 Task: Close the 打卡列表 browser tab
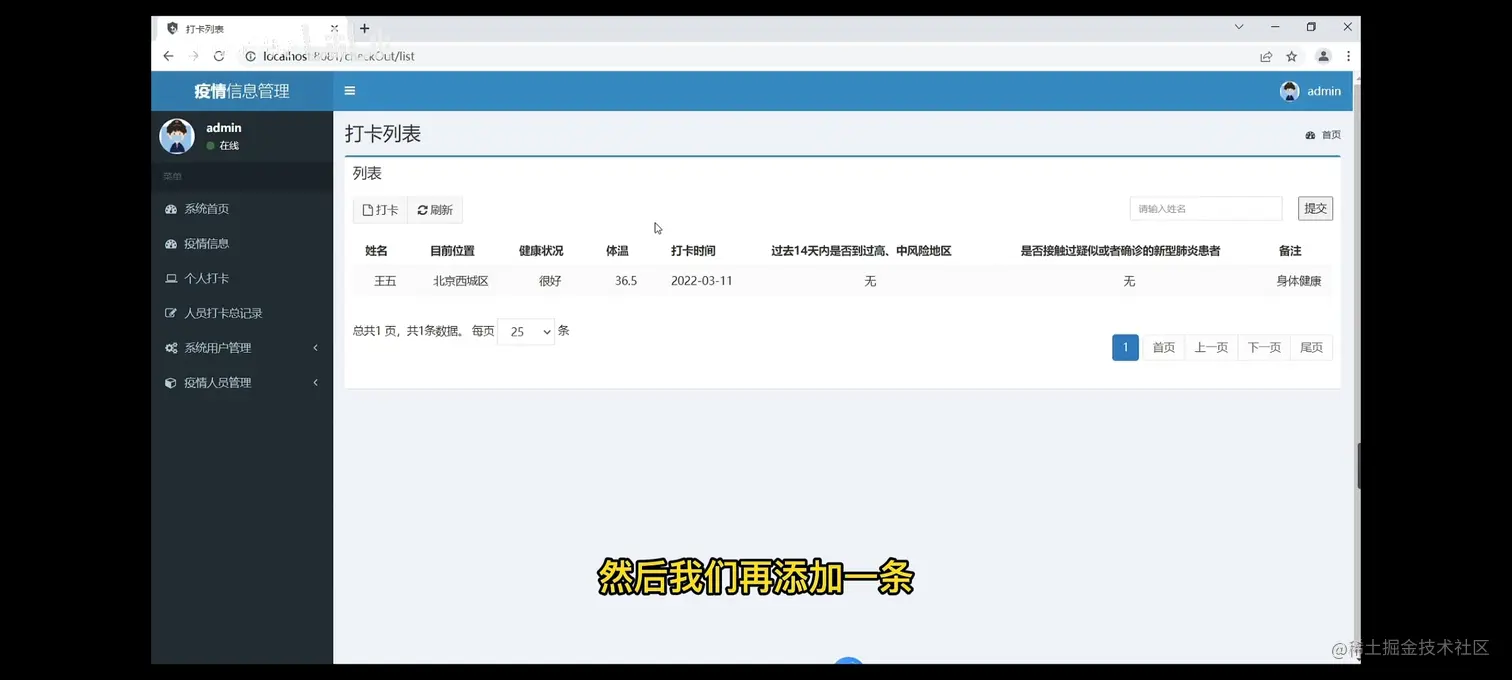pos(335,29)
